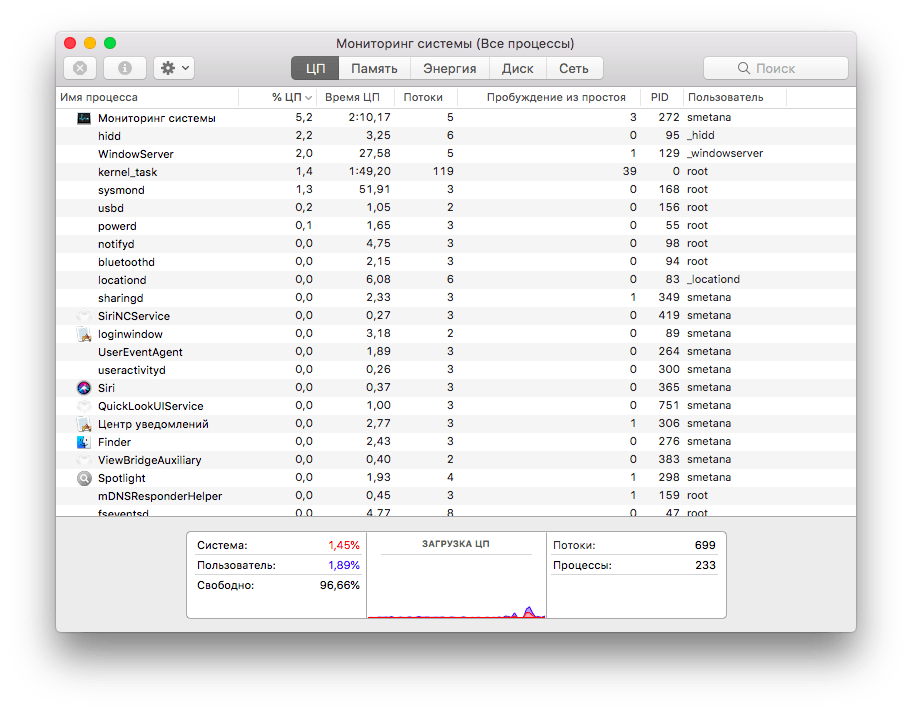Click the Потоки count 699
Image resolution: width=912 pixels, height=712 pixels.
(705, 546)
